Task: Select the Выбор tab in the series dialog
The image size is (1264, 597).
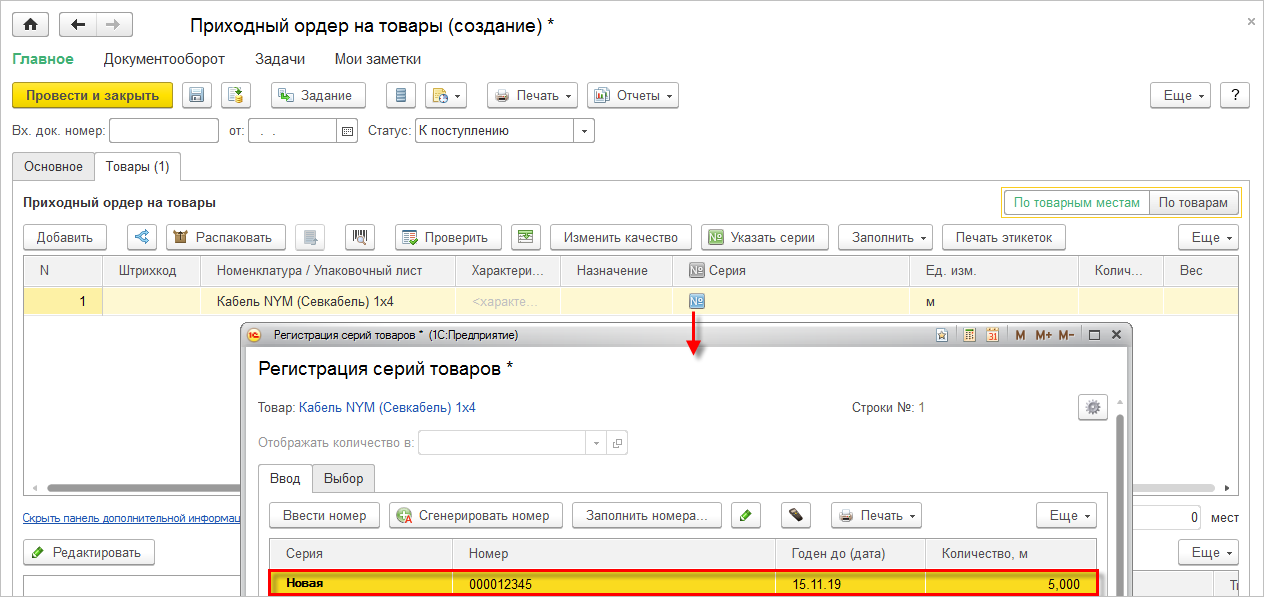Action: pyautogui.click(x=344, y=479)
